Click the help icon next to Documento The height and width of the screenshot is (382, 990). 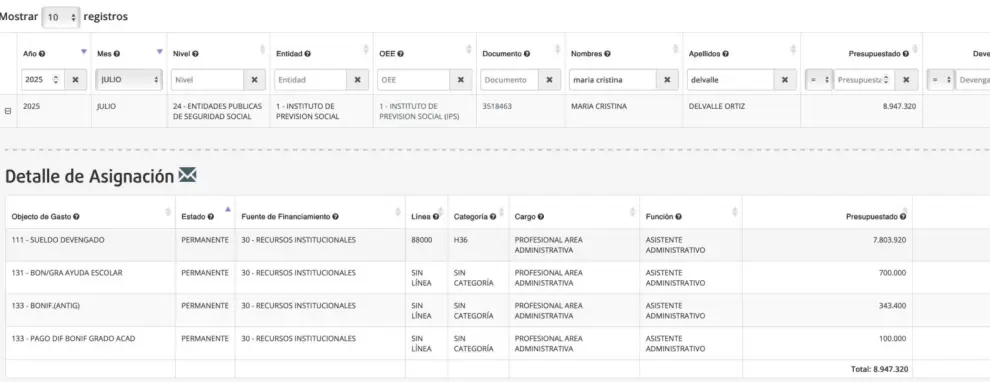click(x=527, y=54)
